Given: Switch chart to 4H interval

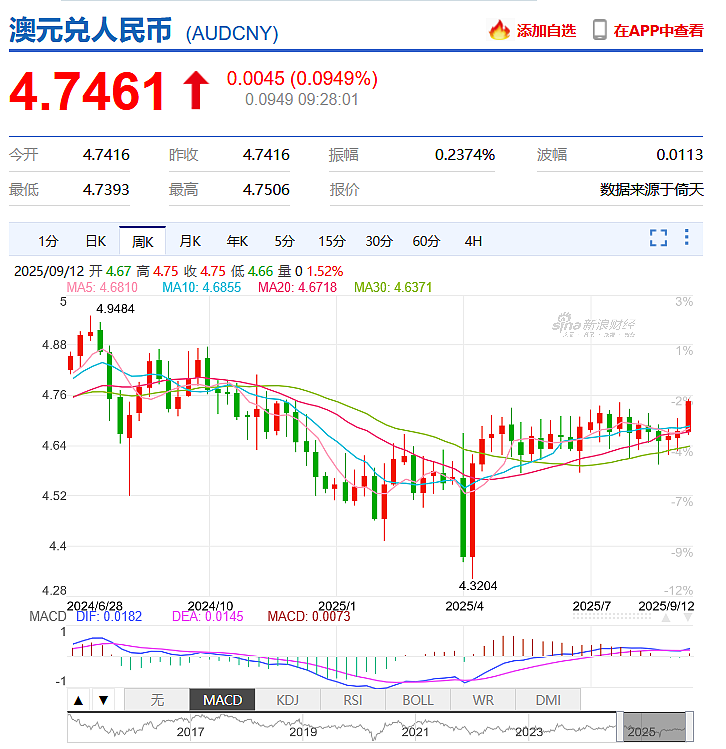Looking at the screenshot, I should pyautogui.click(x=473, y=241).
